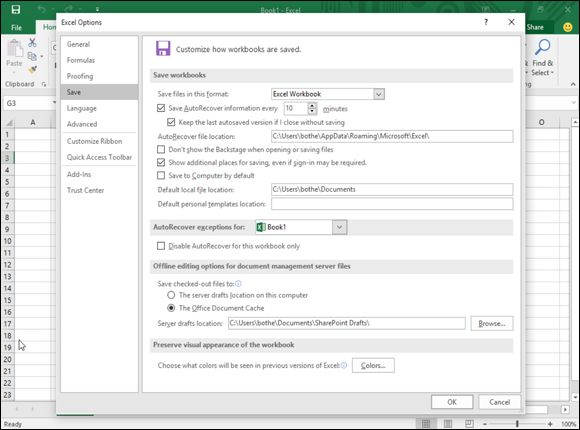Click the Browse... button for server drafts
Image resolution: width=580 pixels, height=430 pixels.
coord(492,323)
